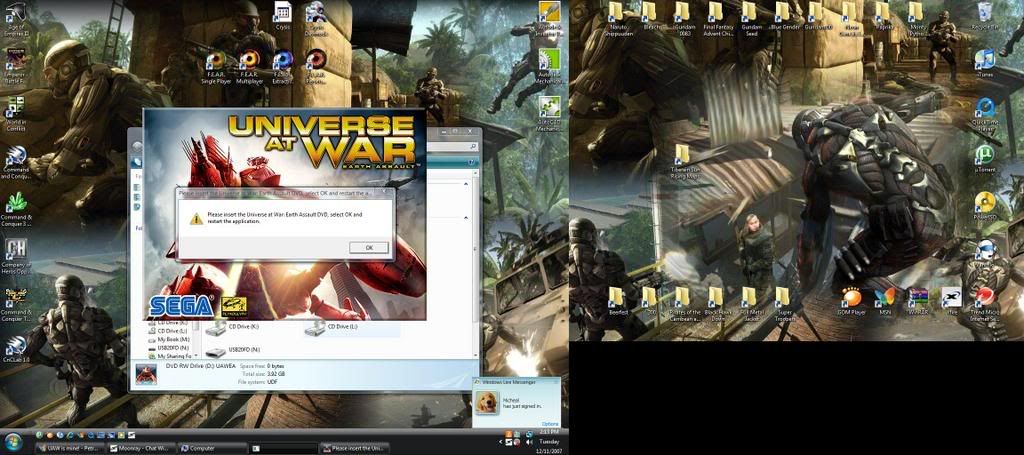Switch to the Computer taskbar window

[x=212, y=448]
